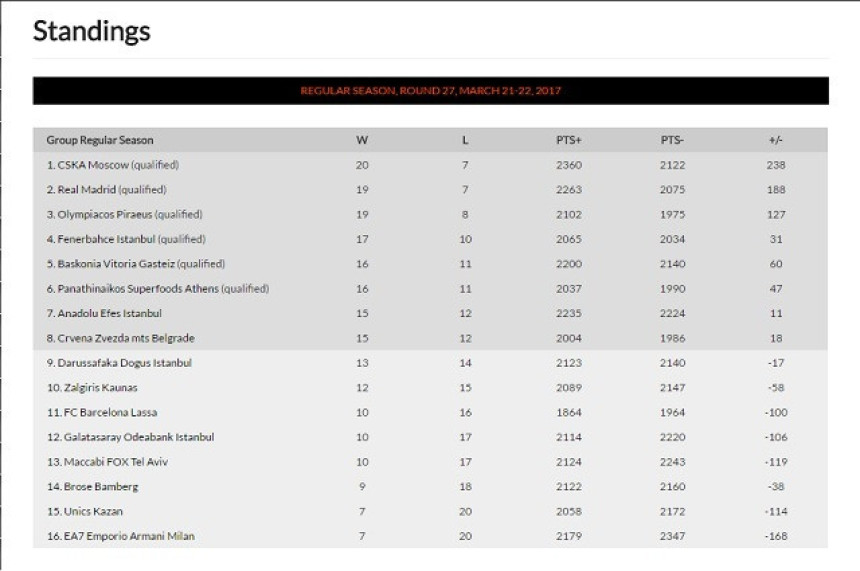Open the CSKA Moscow team link

pos(93,165)
